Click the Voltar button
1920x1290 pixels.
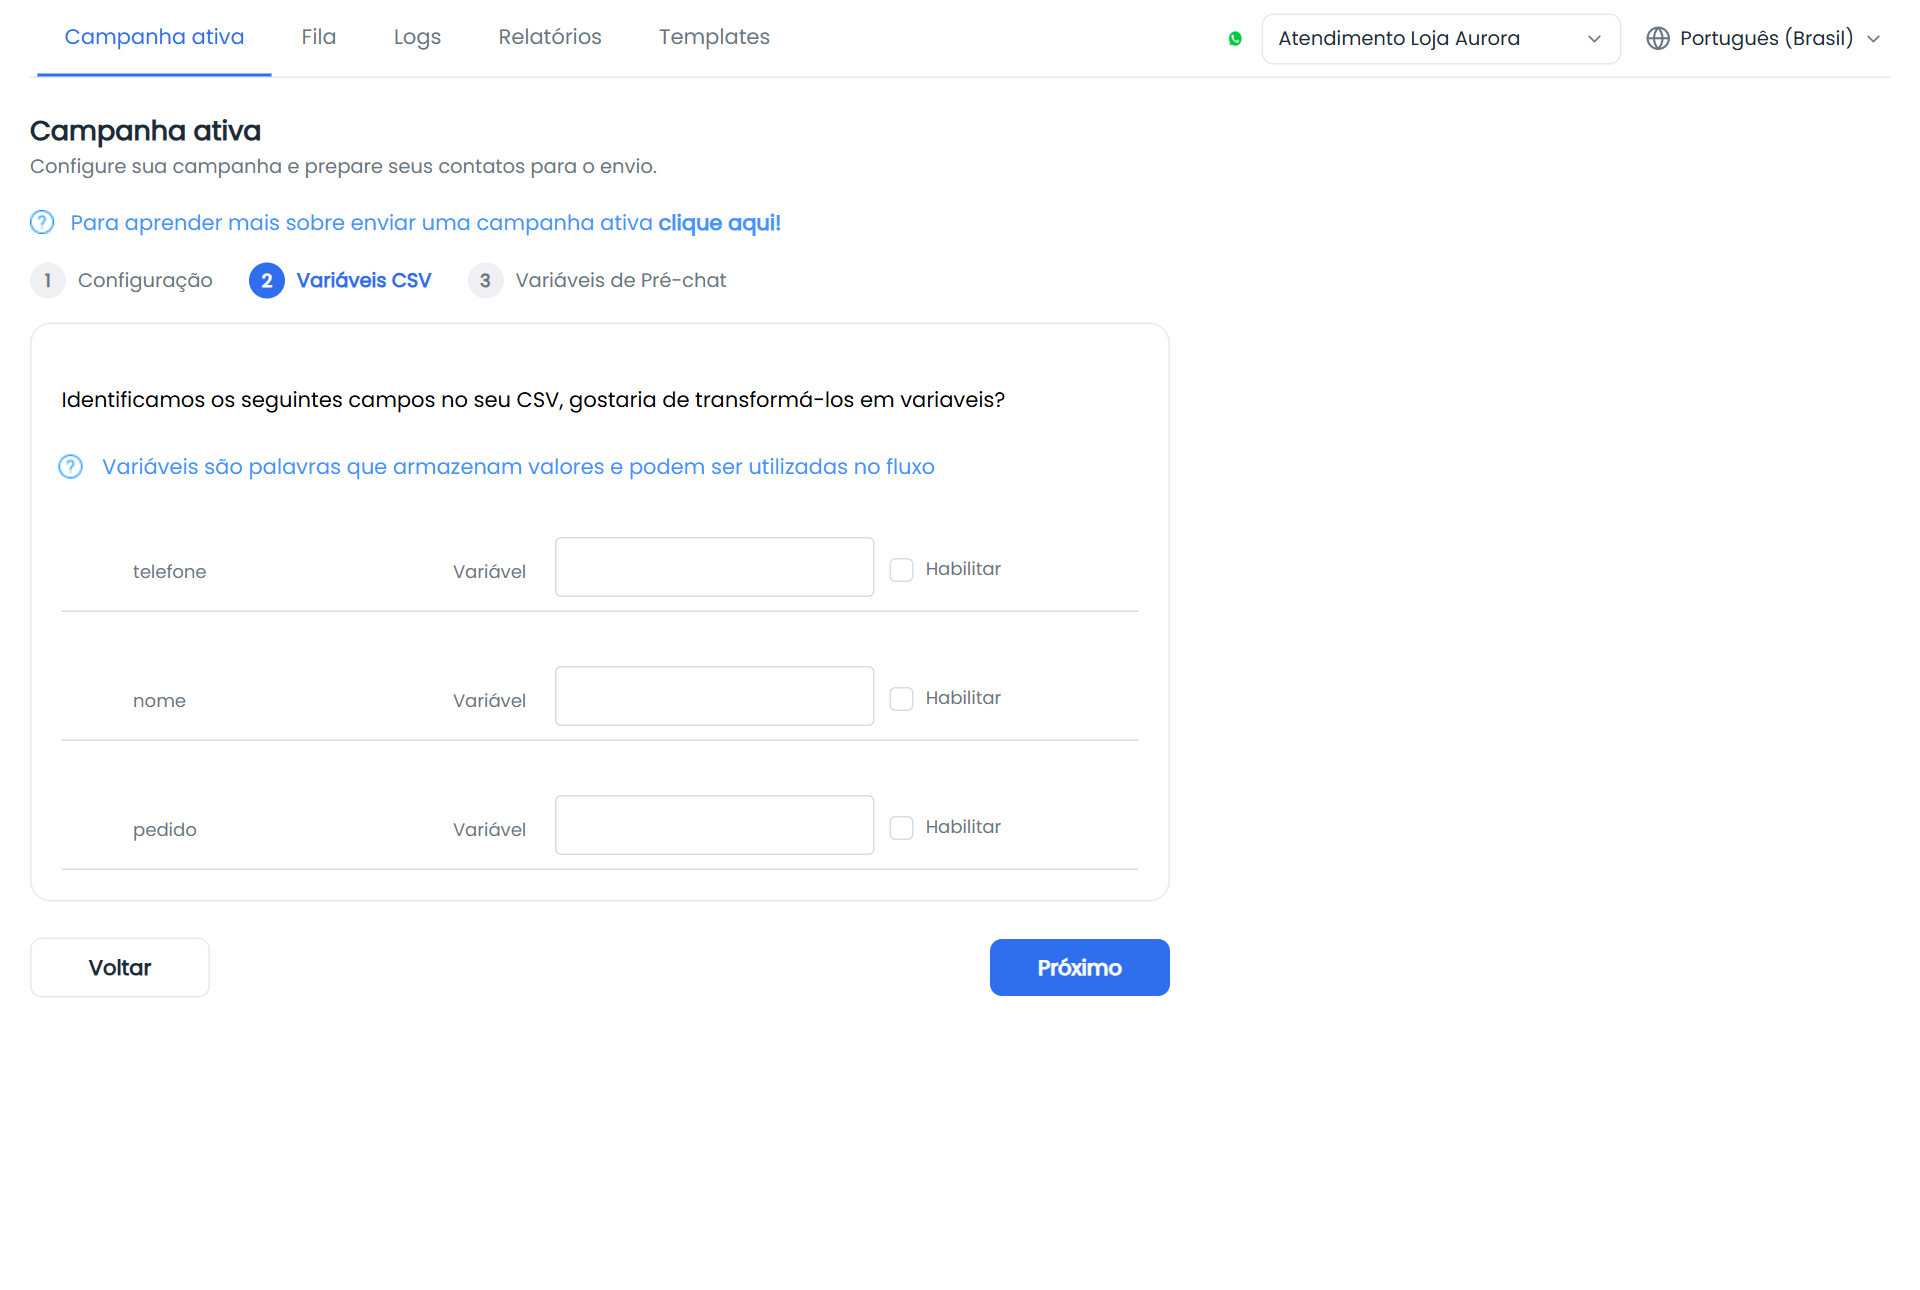point(120,968)
